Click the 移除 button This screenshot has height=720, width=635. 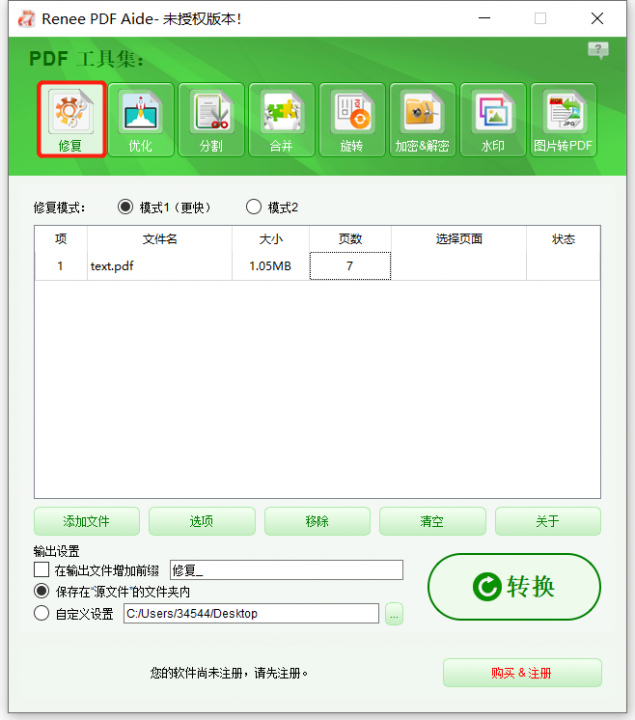(x=317, y=521)
